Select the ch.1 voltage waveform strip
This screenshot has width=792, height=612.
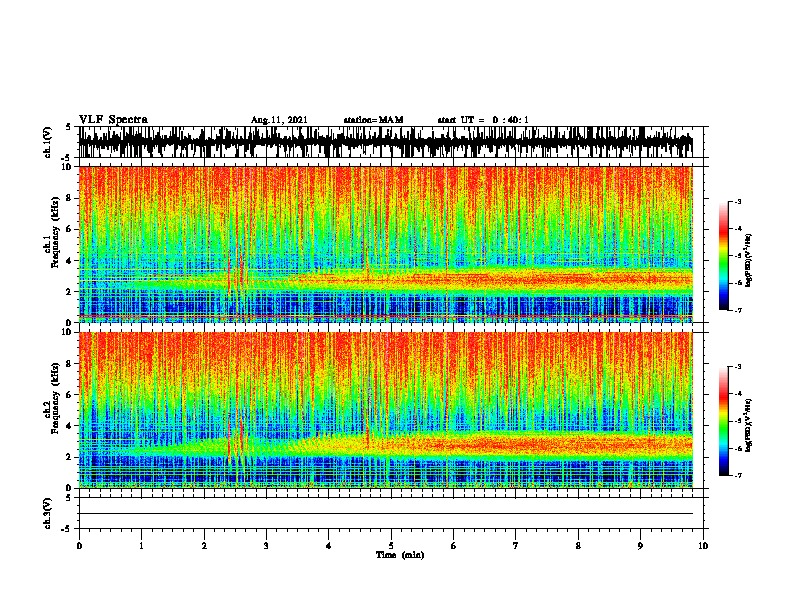[386, 142]
